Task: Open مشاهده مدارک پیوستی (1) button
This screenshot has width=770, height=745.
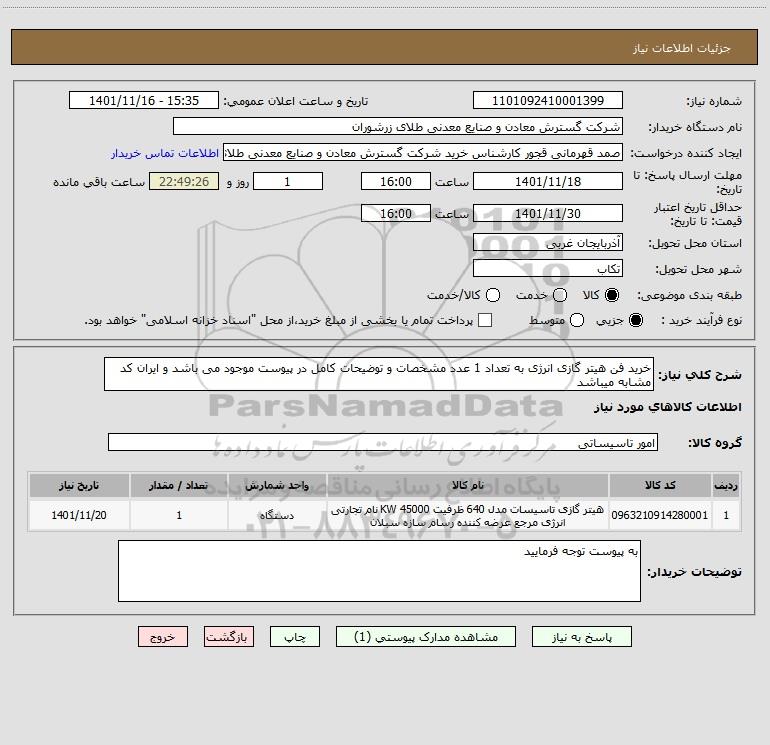Action: (x=426, y=637)
